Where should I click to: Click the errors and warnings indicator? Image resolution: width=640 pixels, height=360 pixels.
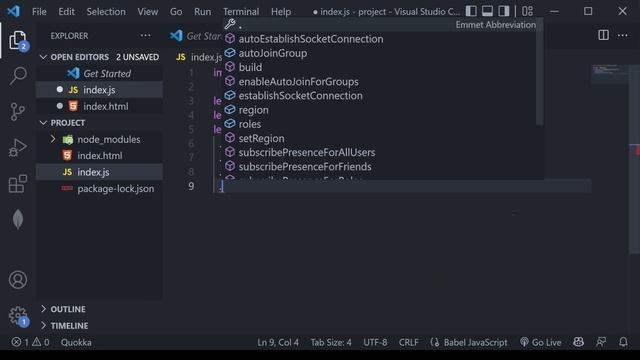click(x=31, y=342)
